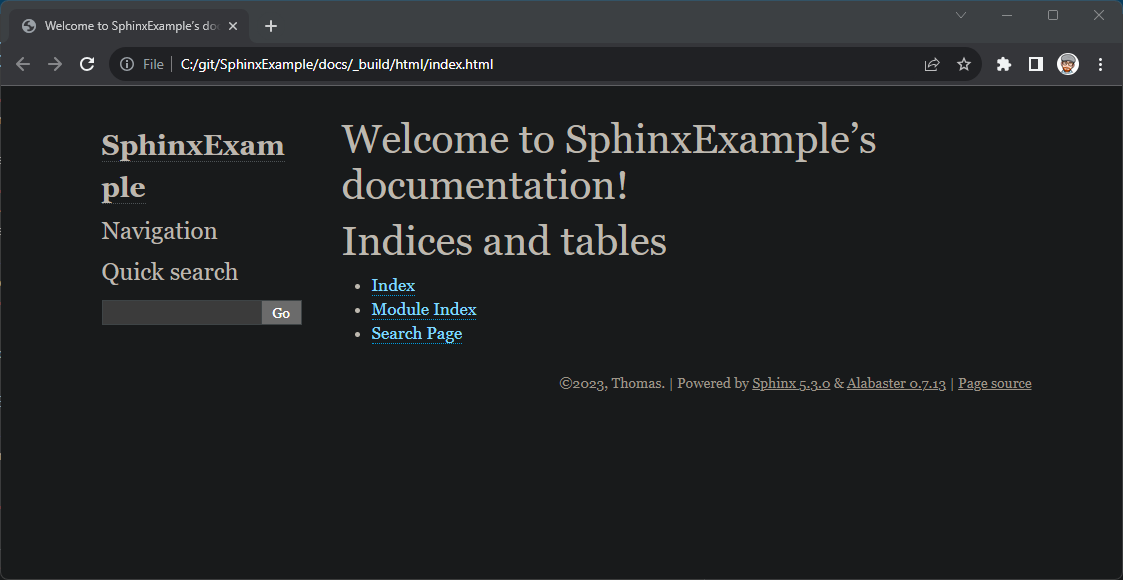
Task: Open the Module Index link
Action: click(x=424, y=309)
